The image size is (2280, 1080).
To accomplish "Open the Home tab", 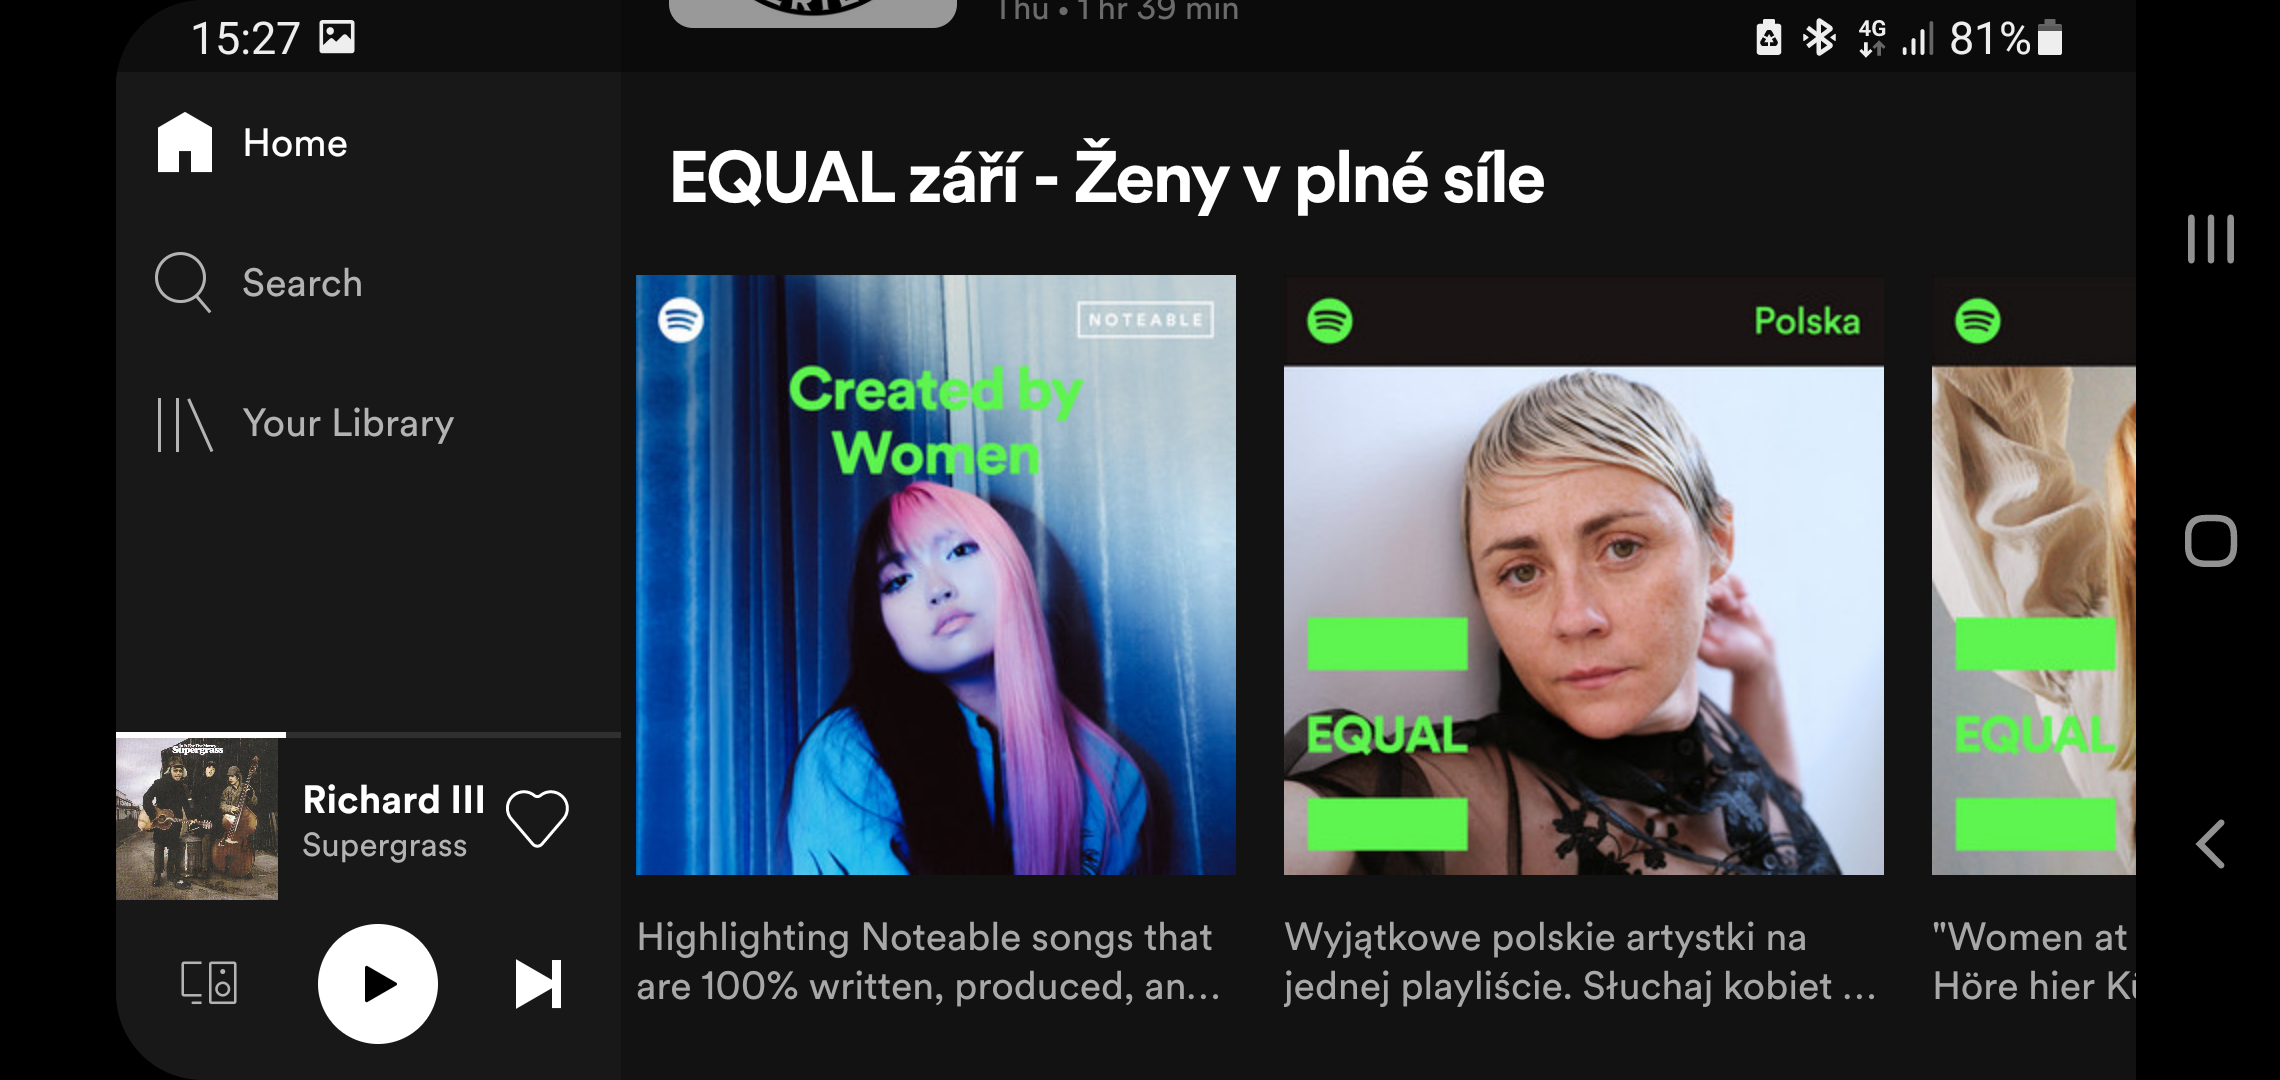I will point(253,143).
